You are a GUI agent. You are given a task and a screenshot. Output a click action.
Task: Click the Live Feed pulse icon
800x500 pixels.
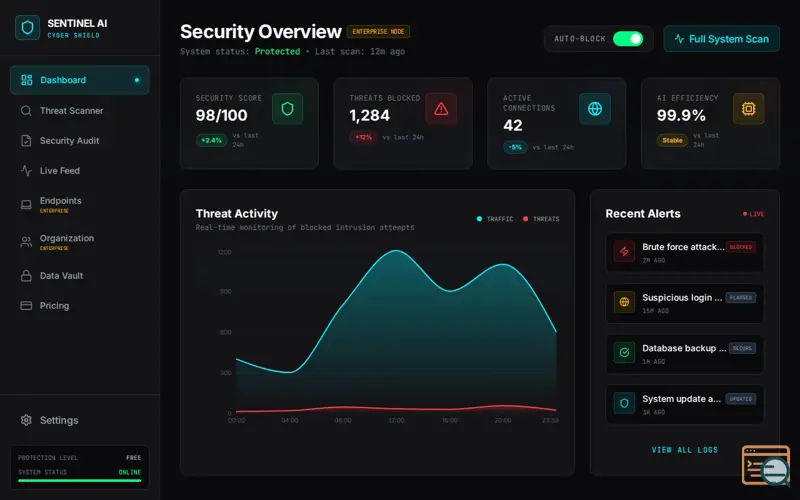(26, 170)
